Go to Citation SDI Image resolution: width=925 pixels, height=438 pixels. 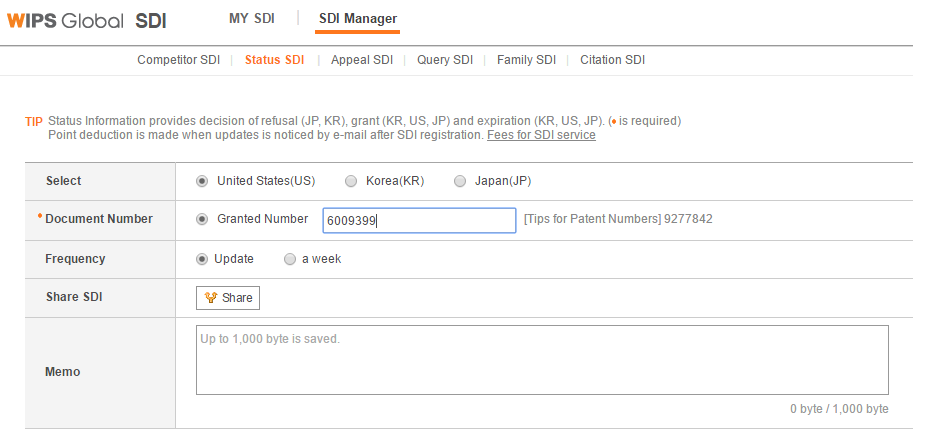tap(612, 60)
